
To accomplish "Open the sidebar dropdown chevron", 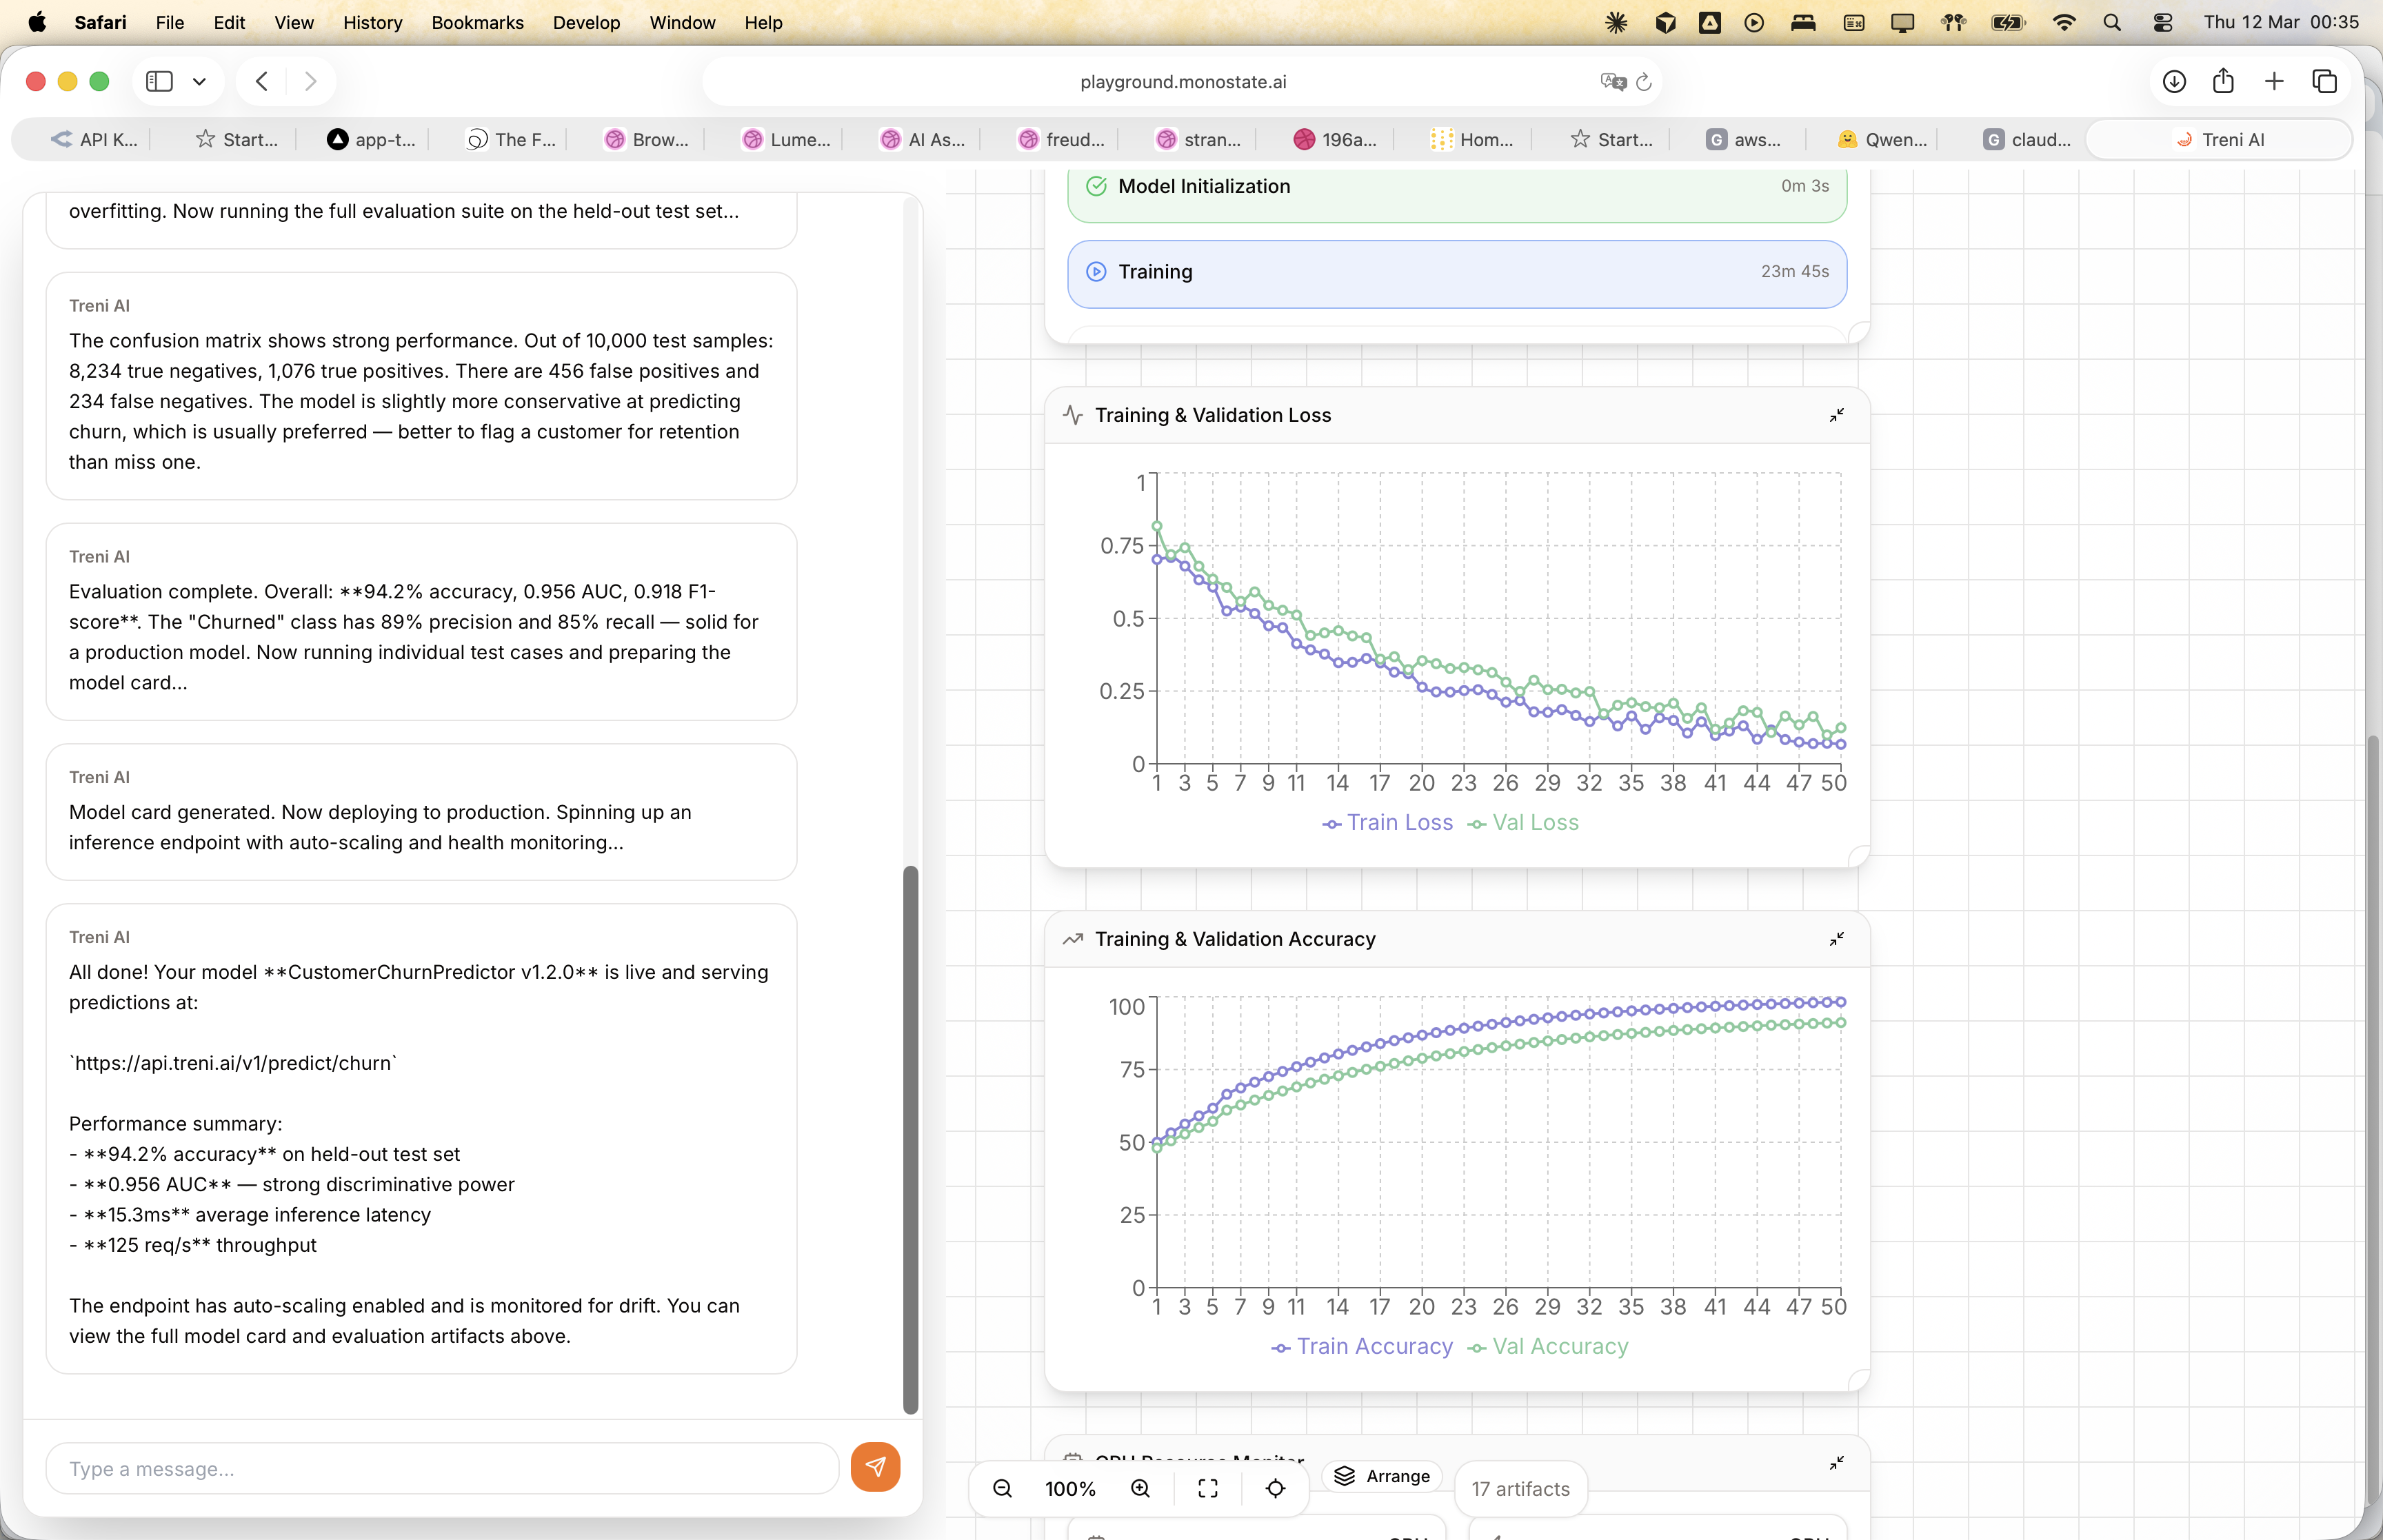I will (200, 82).
